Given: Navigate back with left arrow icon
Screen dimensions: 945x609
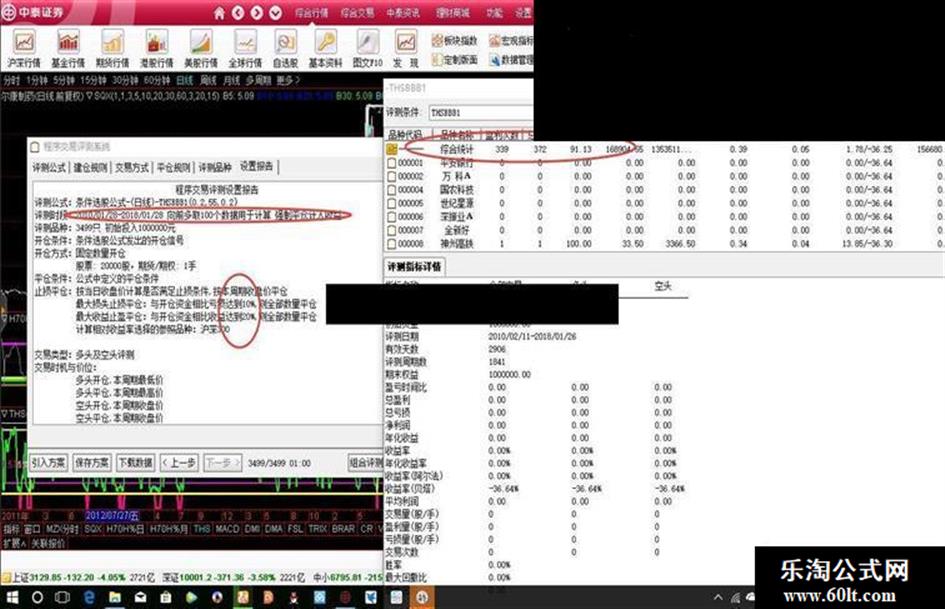Looking at the screenshot, I should coord(238,13).
